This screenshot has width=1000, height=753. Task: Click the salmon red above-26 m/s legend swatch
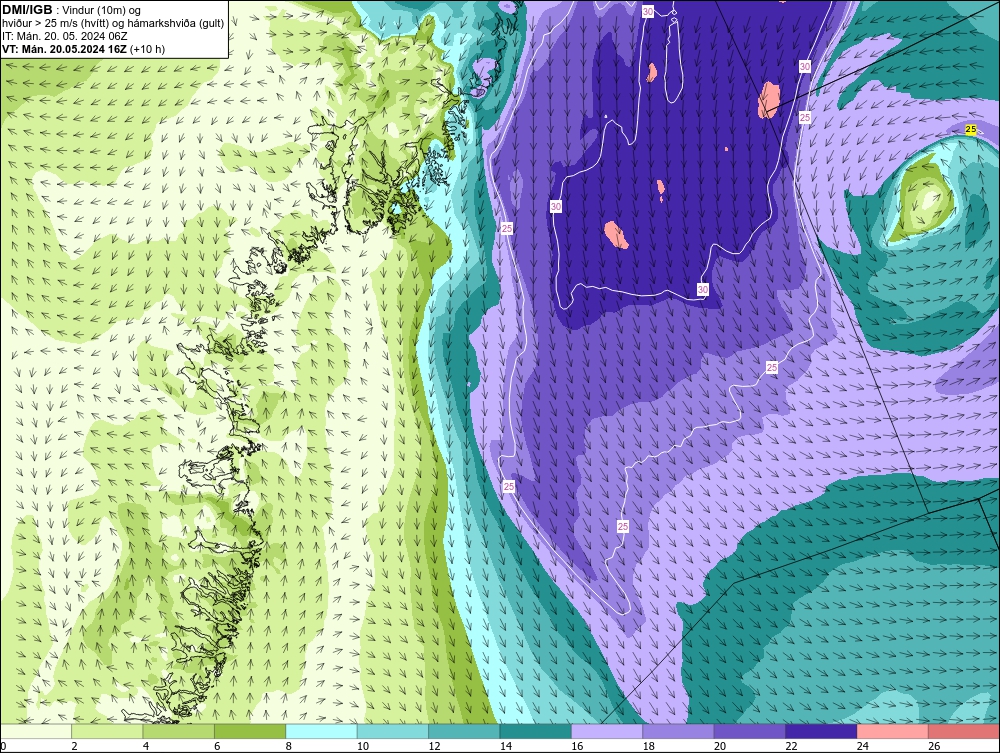click(964, 731)
